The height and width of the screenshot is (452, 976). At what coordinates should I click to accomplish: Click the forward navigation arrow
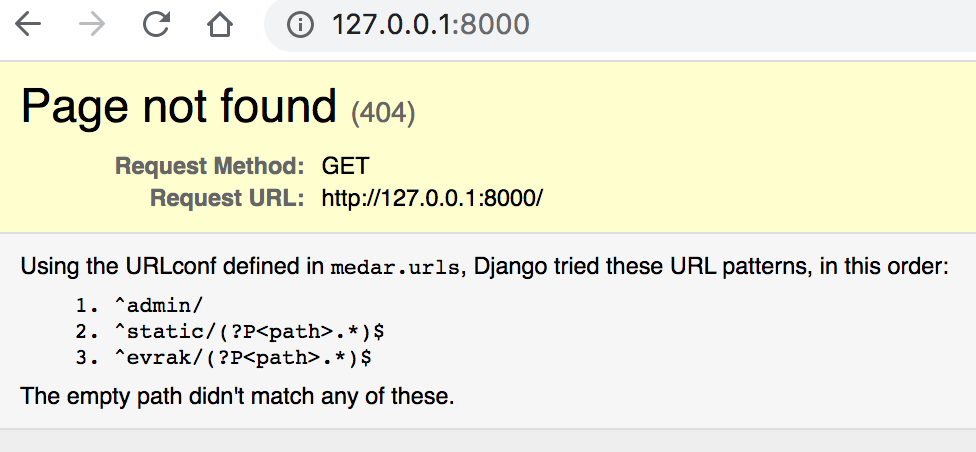tap(92, 24)
